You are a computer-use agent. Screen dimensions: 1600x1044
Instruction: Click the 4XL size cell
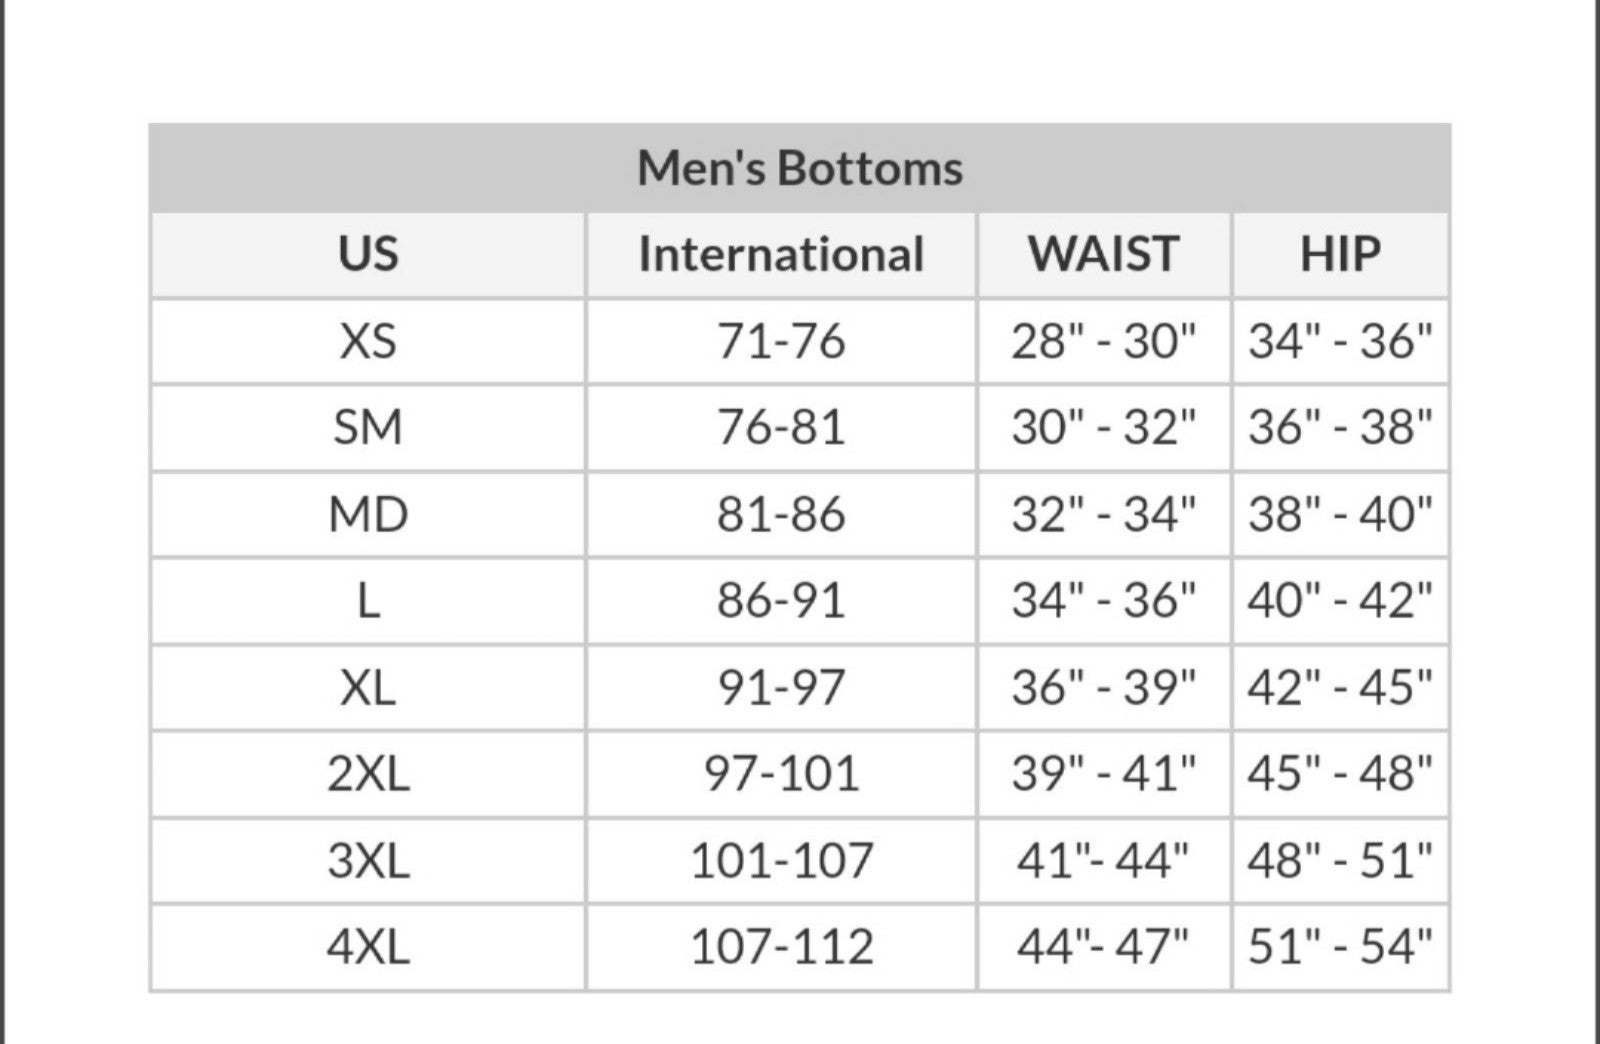tap(368, 947)
